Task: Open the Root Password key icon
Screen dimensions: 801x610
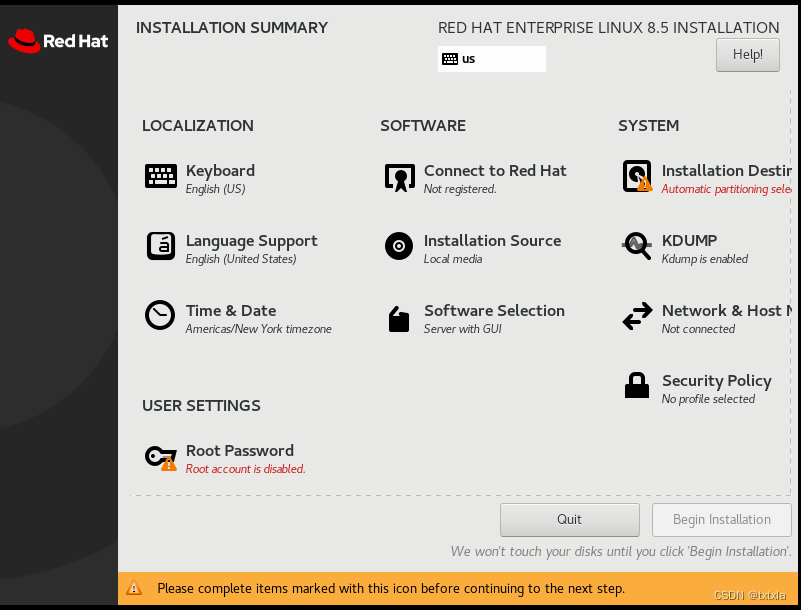Action: pyautogui.click(x=161, y=457)
